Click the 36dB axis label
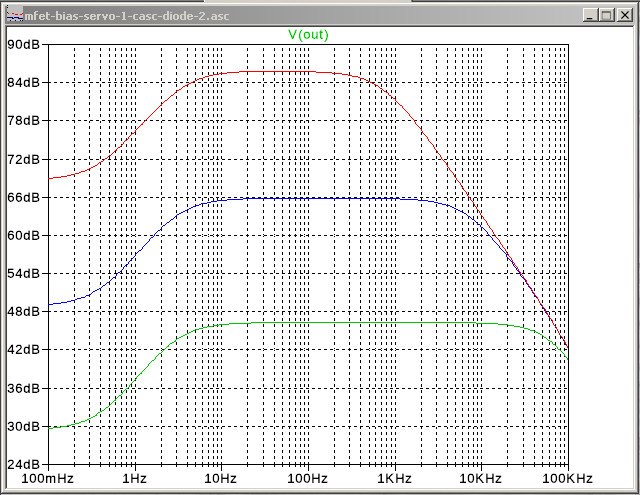The width and height of the screenshot is (640, 495). click(23, 388)
